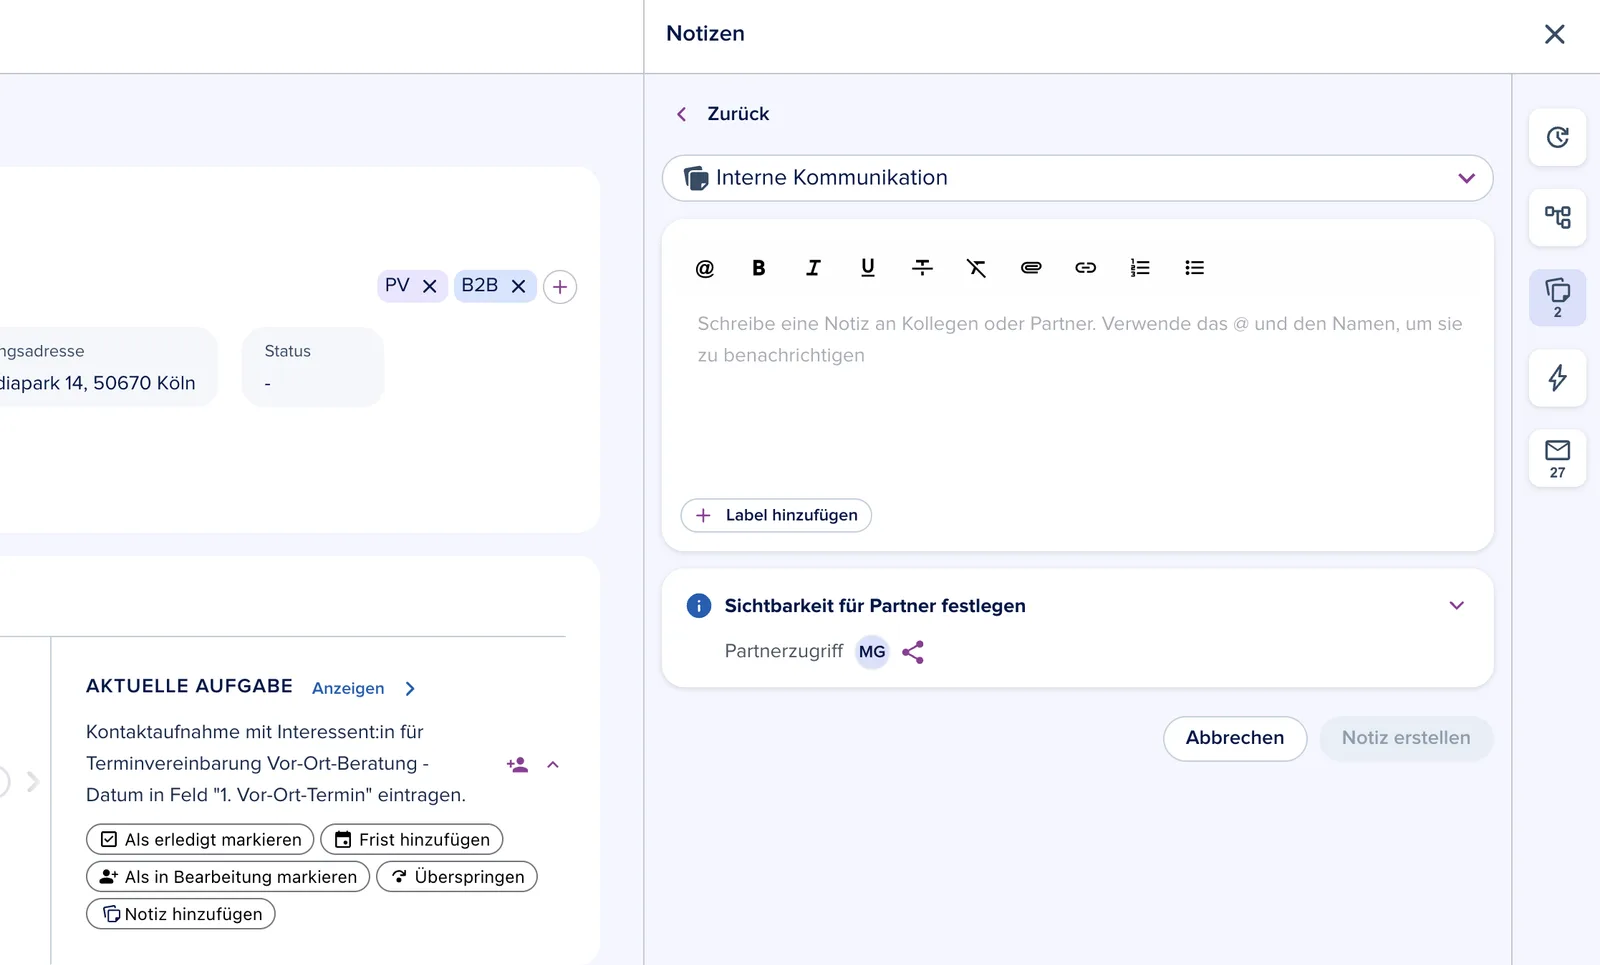Focus the note text area
The image size is (1600, 965).
(1078, 395)
